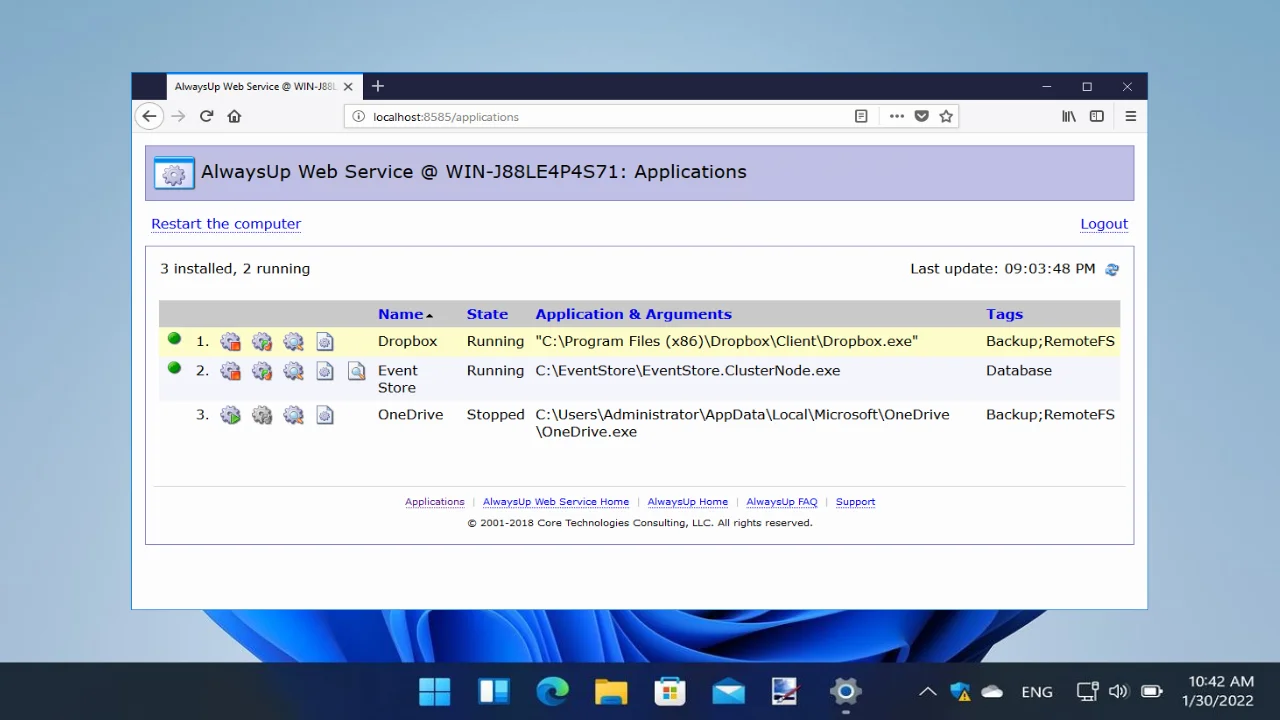The width and height of the screenshot is (1280, 720).
Task: View OneDrive details with the magnifier gear icon
Action: pyautogui.click(x=293, y=415)
